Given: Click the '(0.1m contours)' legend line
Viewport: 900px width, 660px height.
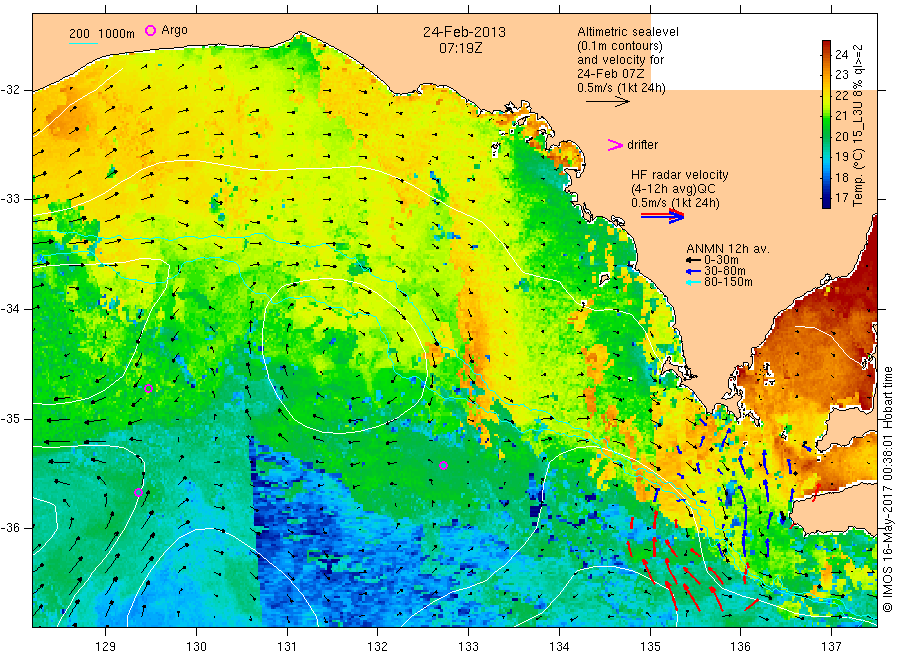Looking at the screenshot, I should 620,46.
